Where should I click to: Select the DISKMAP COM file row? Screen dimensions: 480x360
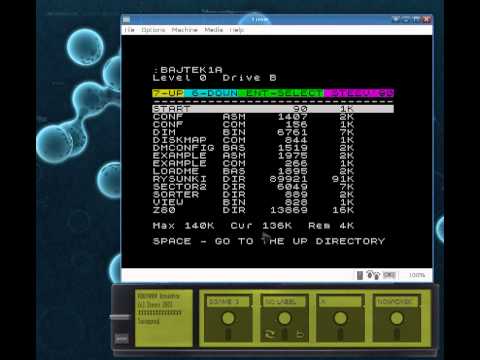pyautogui.click(x=253, y=140)
